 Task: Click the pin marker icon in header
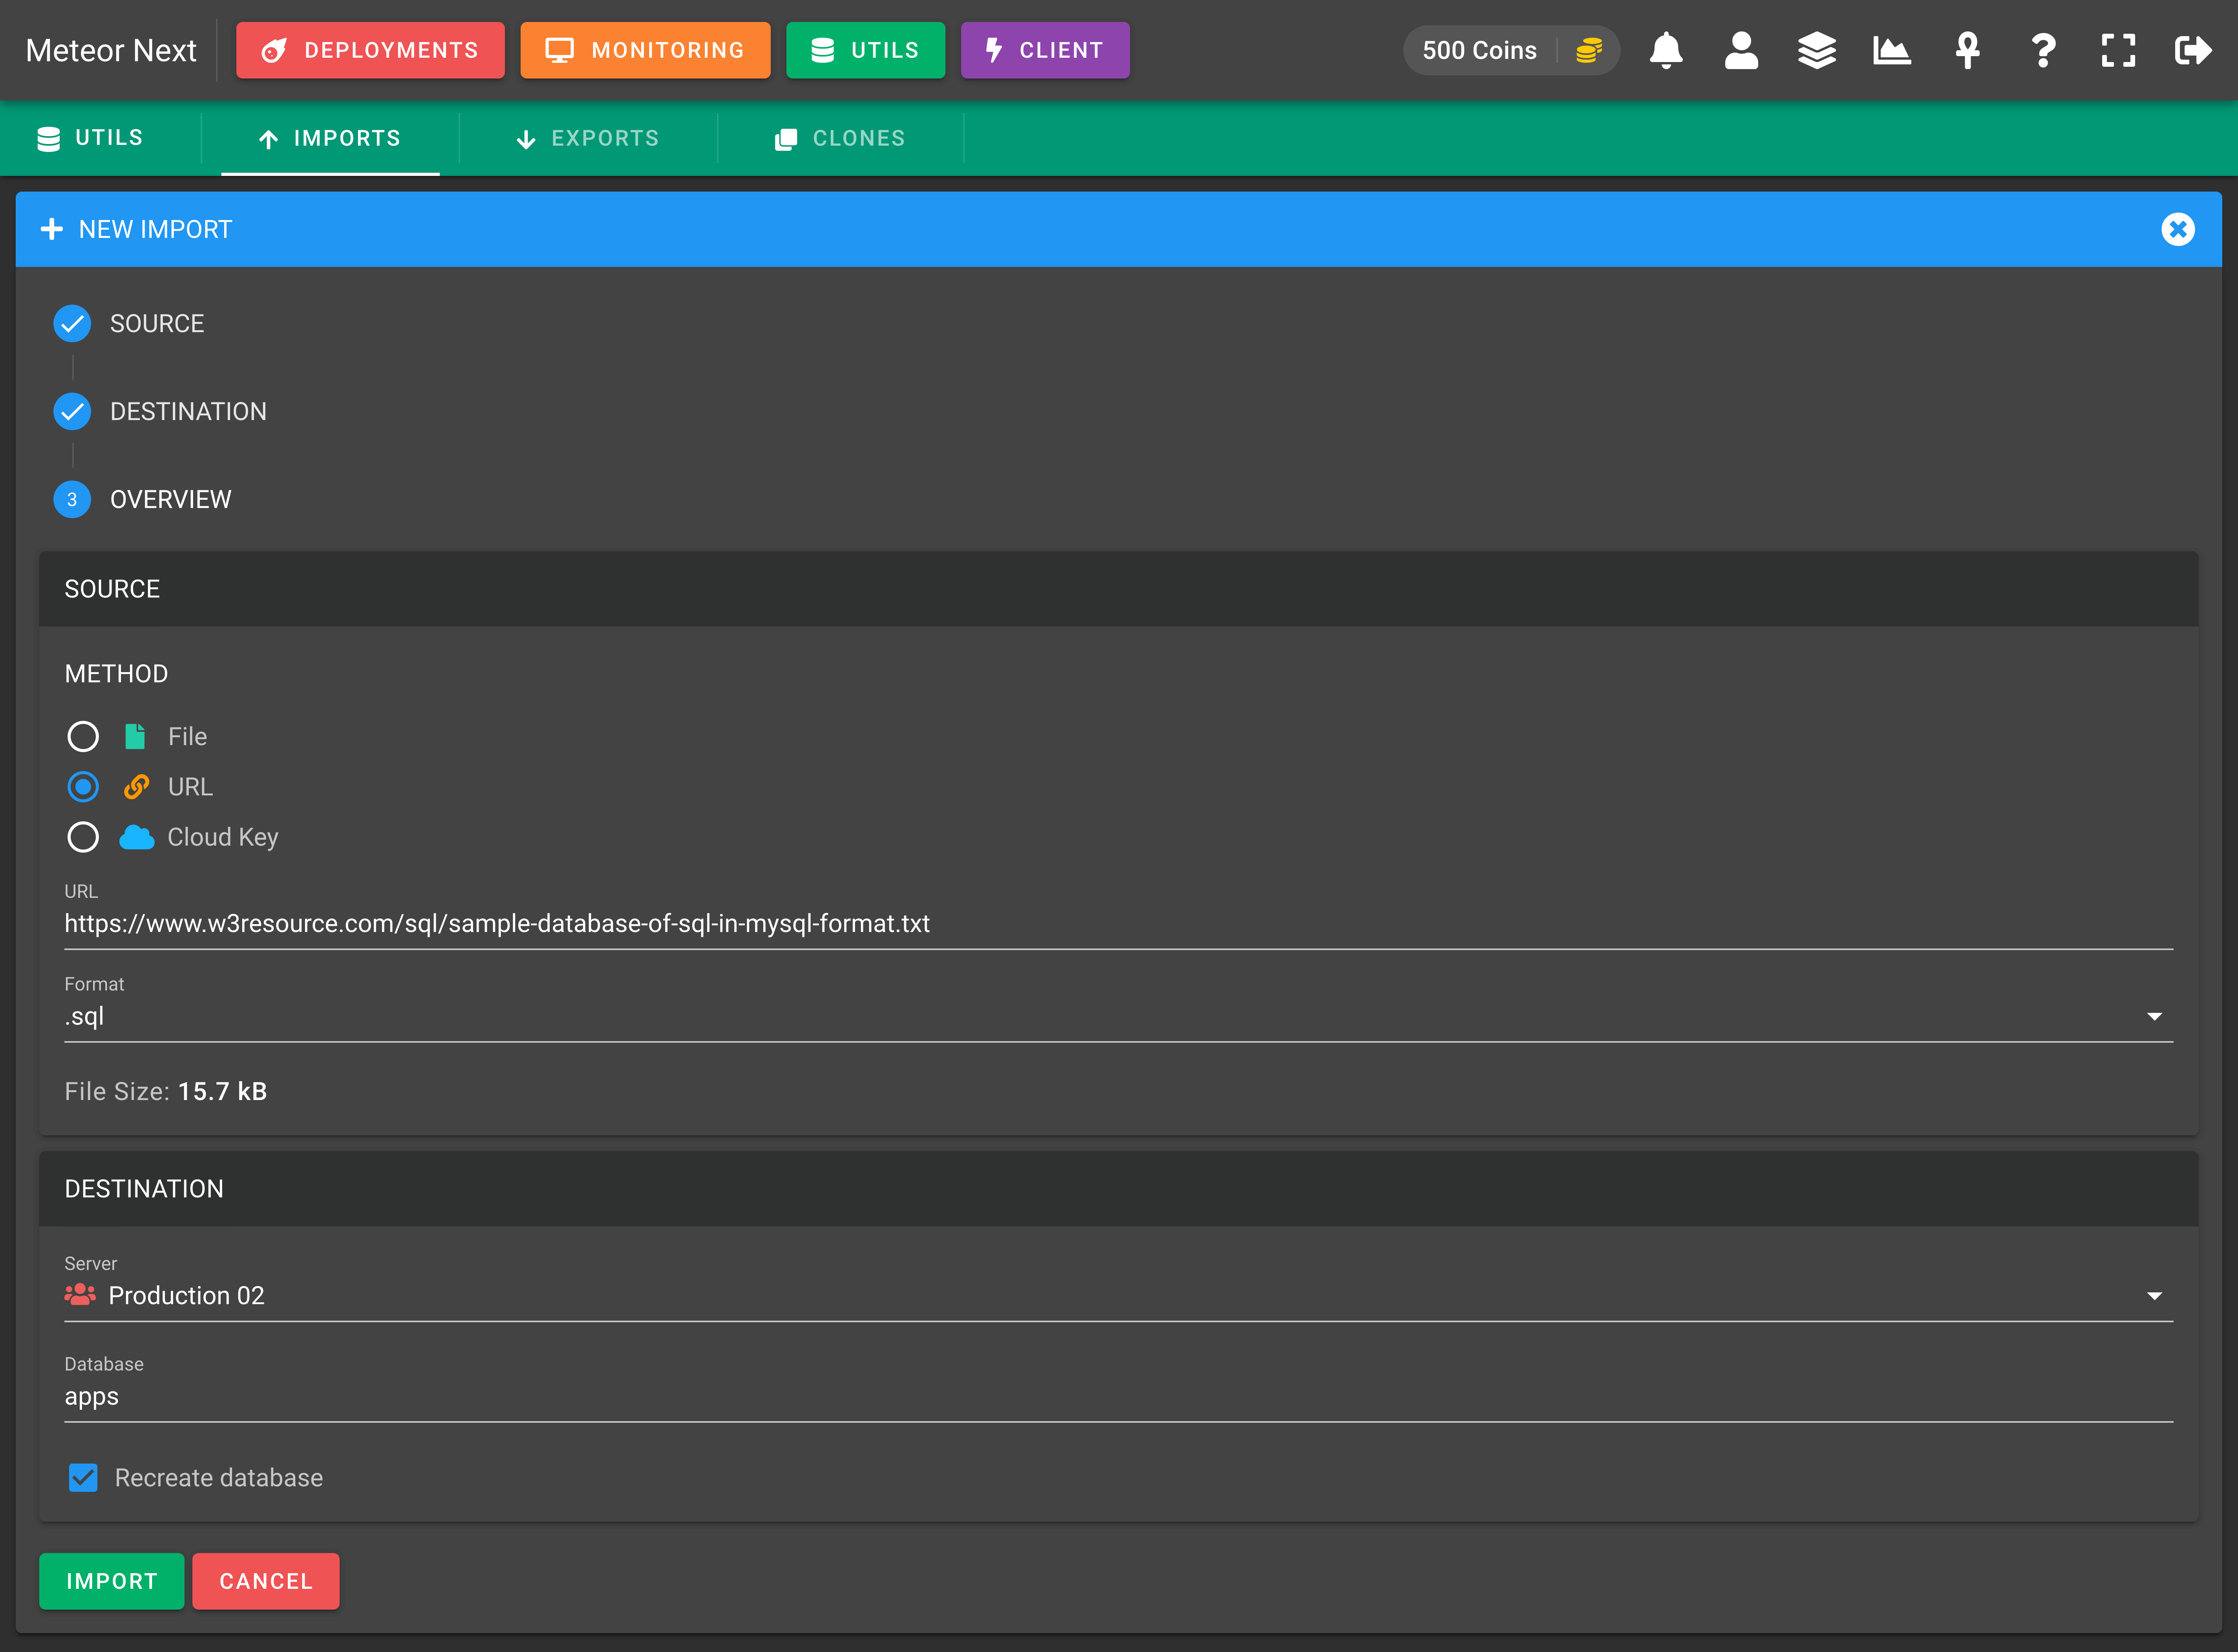click(1967, 50)
